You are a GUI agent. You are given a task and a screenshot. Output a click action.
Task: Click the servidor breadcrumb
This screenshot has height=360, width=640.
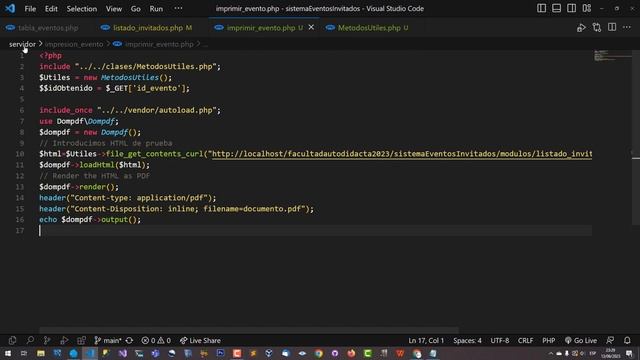tap(22, 44)
